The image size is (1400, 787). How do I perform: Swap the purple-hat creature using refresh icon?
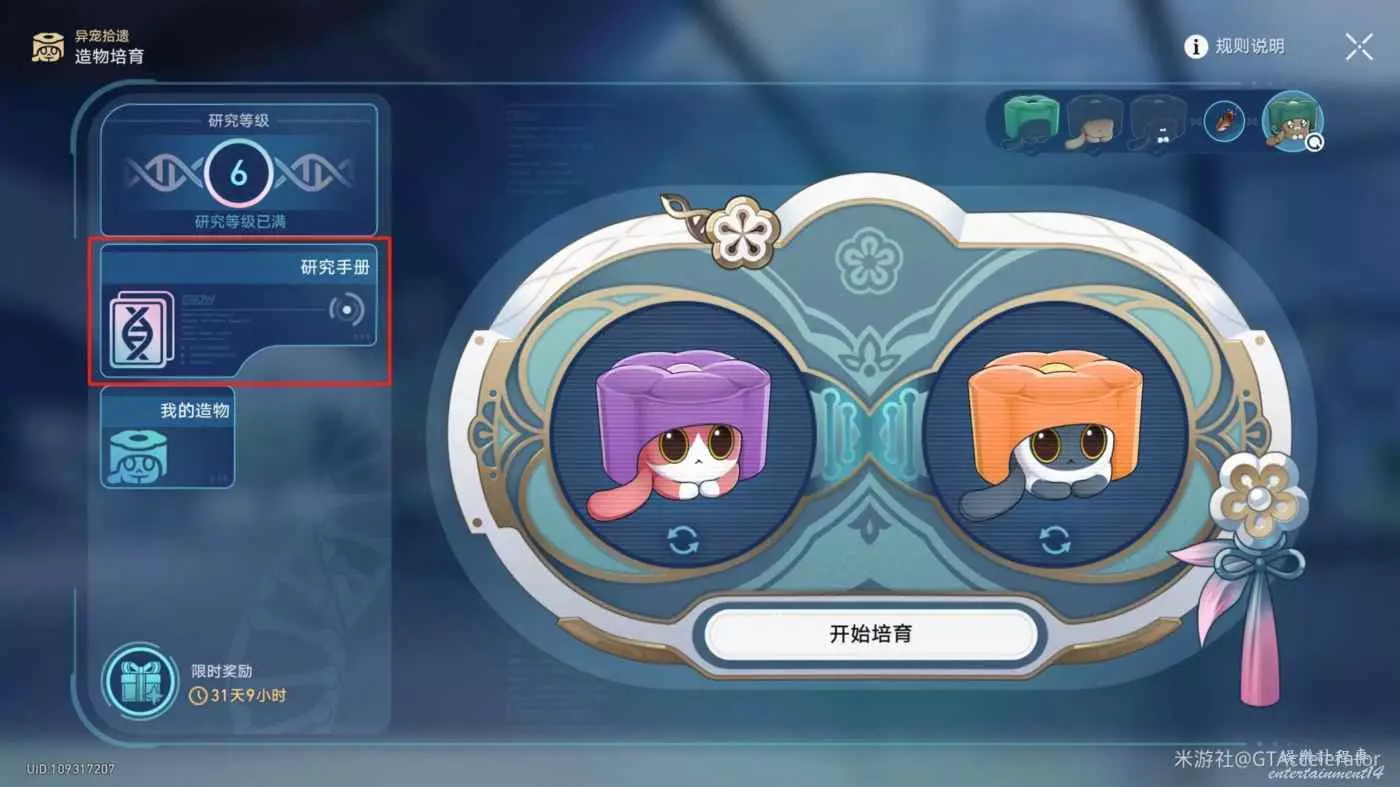coord(683,541)
